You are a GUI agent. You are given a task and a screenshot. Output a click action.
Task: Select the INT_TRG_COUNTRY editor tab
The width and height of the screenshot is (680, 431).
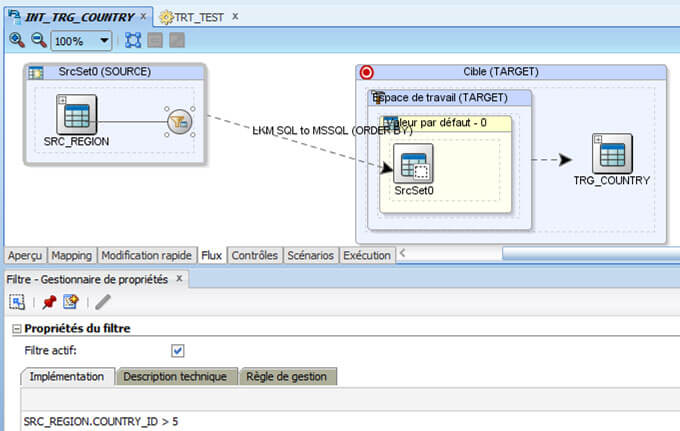[x=79, y=17]
